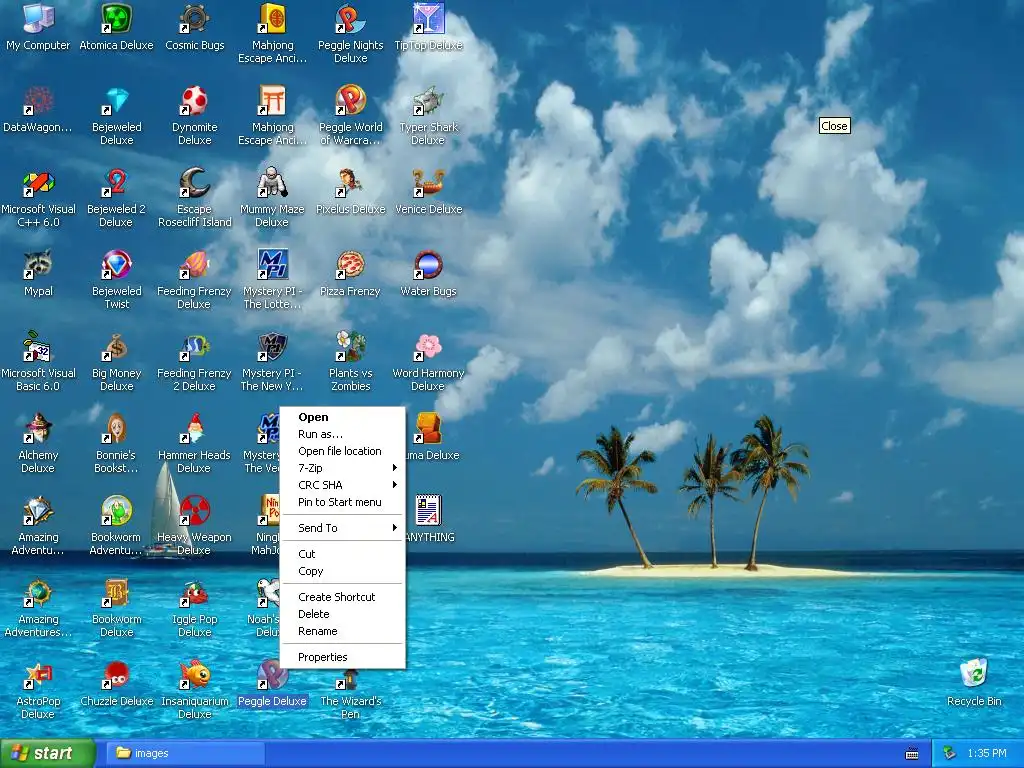
Task: Click the on-screen keyboard tray icon
Action: tap(912, 754)
